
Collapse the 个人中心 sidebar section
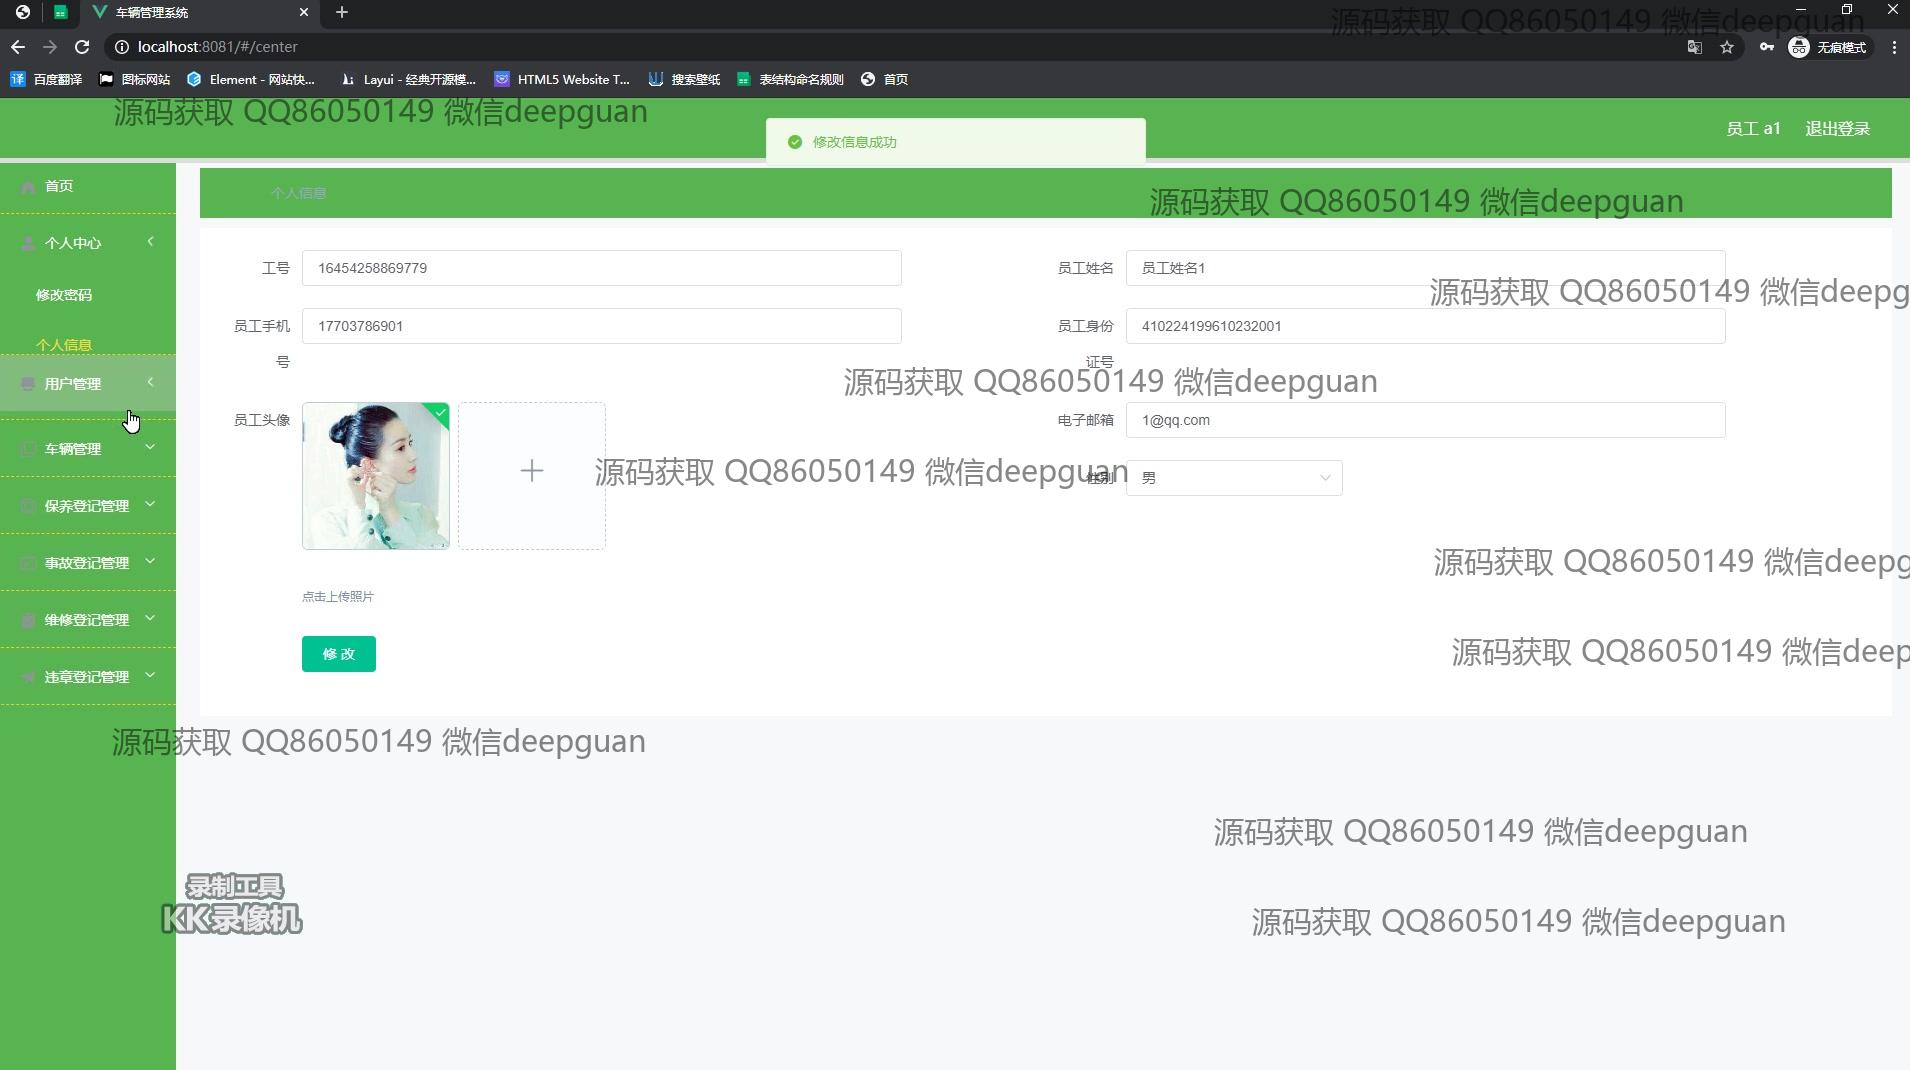point(88,243)
